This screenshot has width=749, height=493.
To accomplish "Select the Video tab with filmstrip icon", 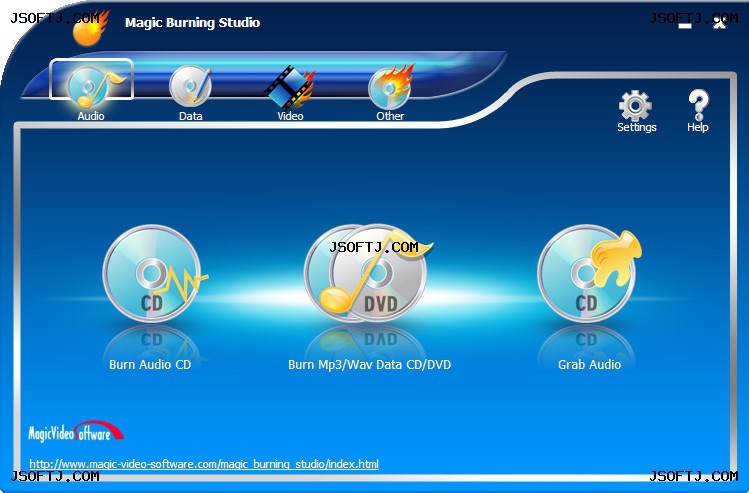I will click(x=290, y=92).
